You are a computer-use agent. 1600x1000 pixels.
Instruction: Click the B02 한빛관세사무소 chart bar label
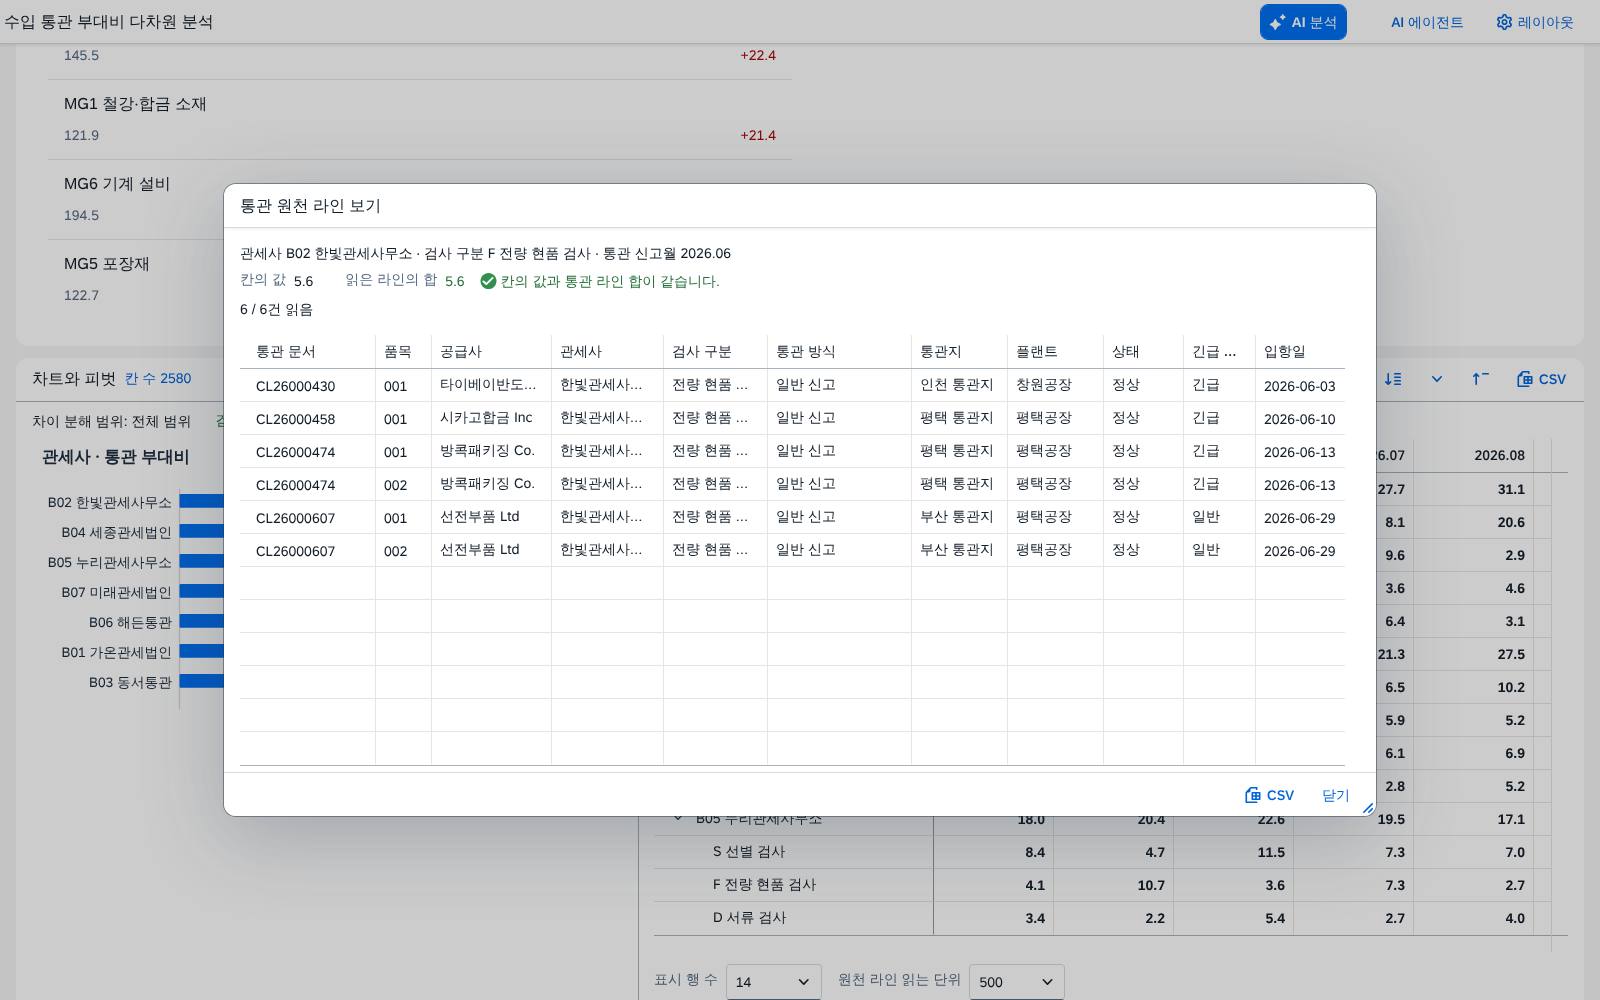coord(110,502)
